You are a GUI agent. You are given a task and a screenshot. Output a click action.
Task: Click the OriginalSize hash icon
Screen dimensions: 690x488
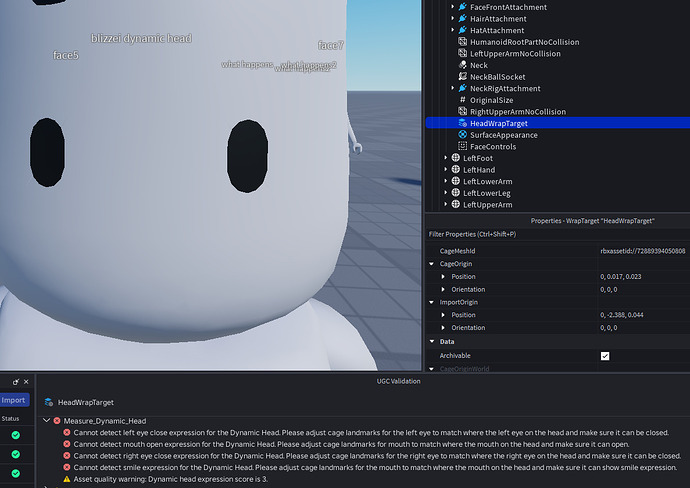point(462,100)
